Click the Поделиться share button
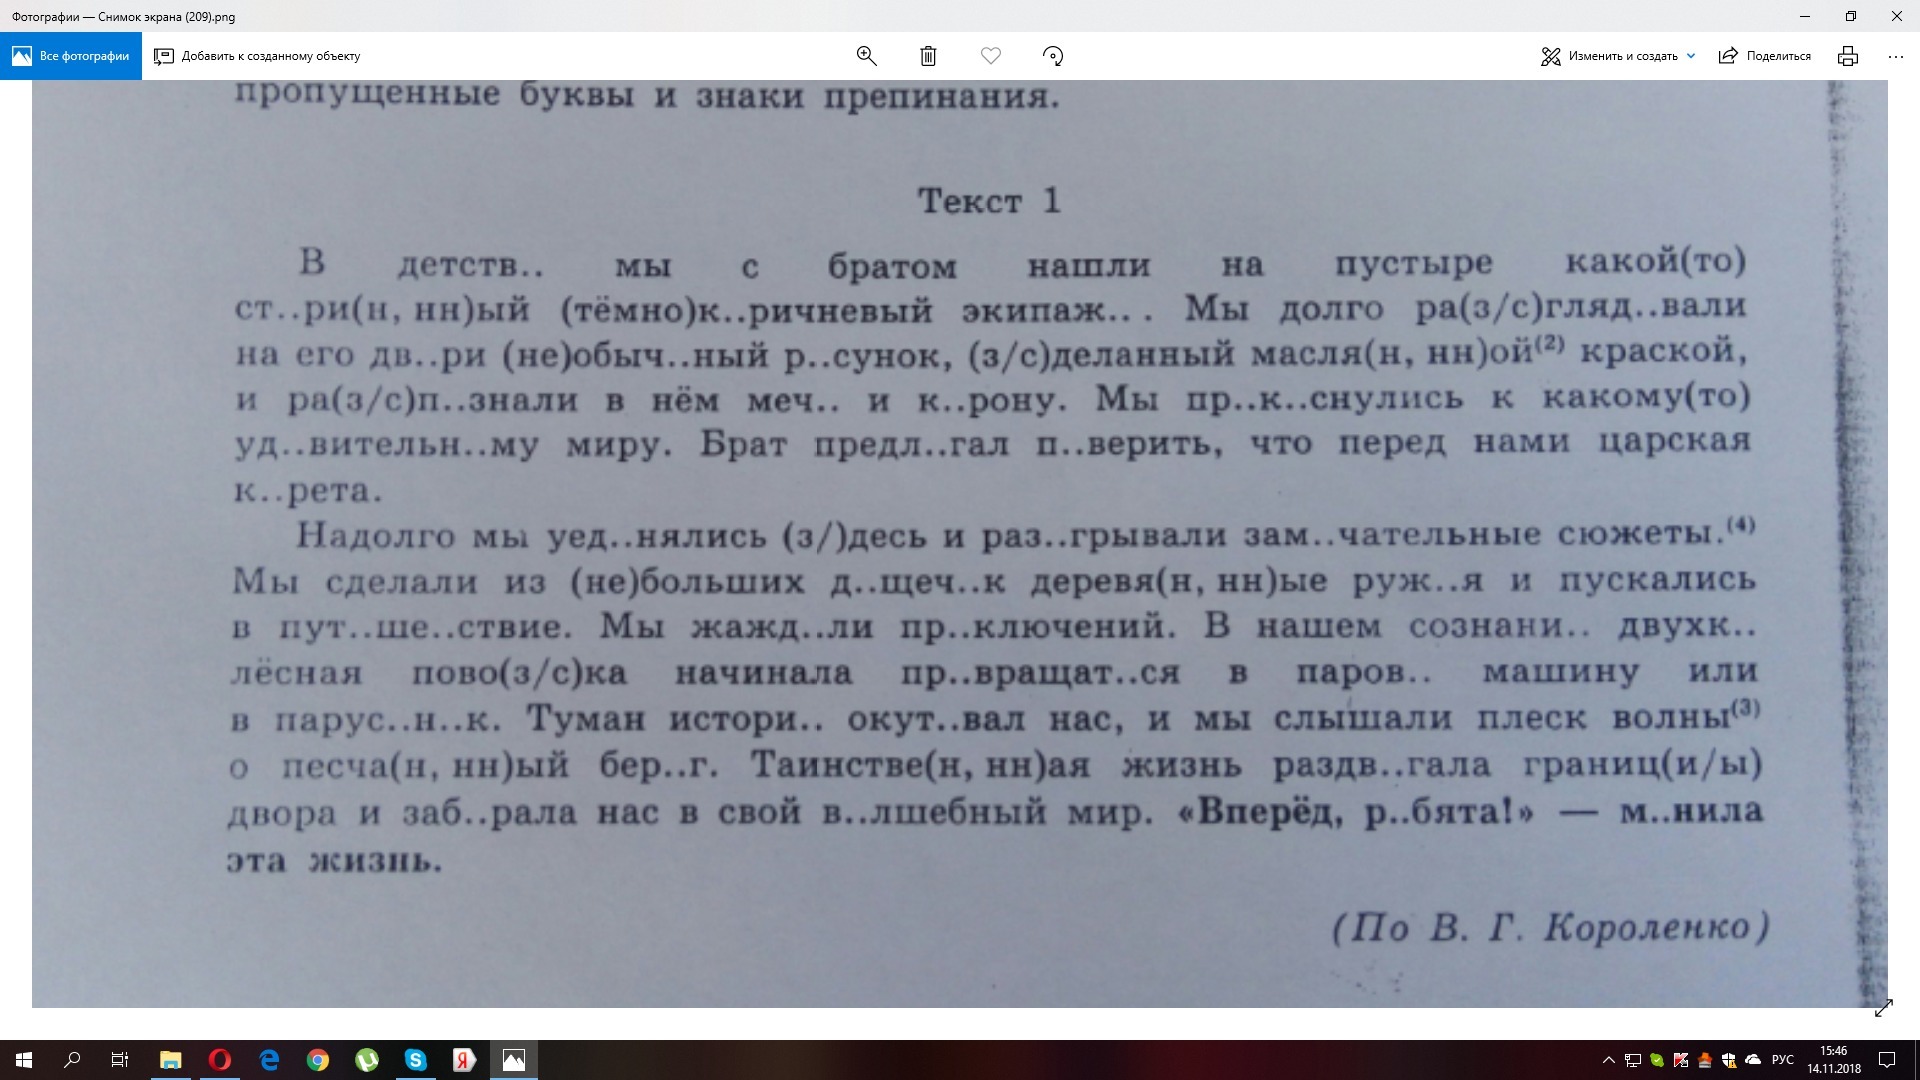This screenshot has height=1080, width=1920. point(1765,56)
